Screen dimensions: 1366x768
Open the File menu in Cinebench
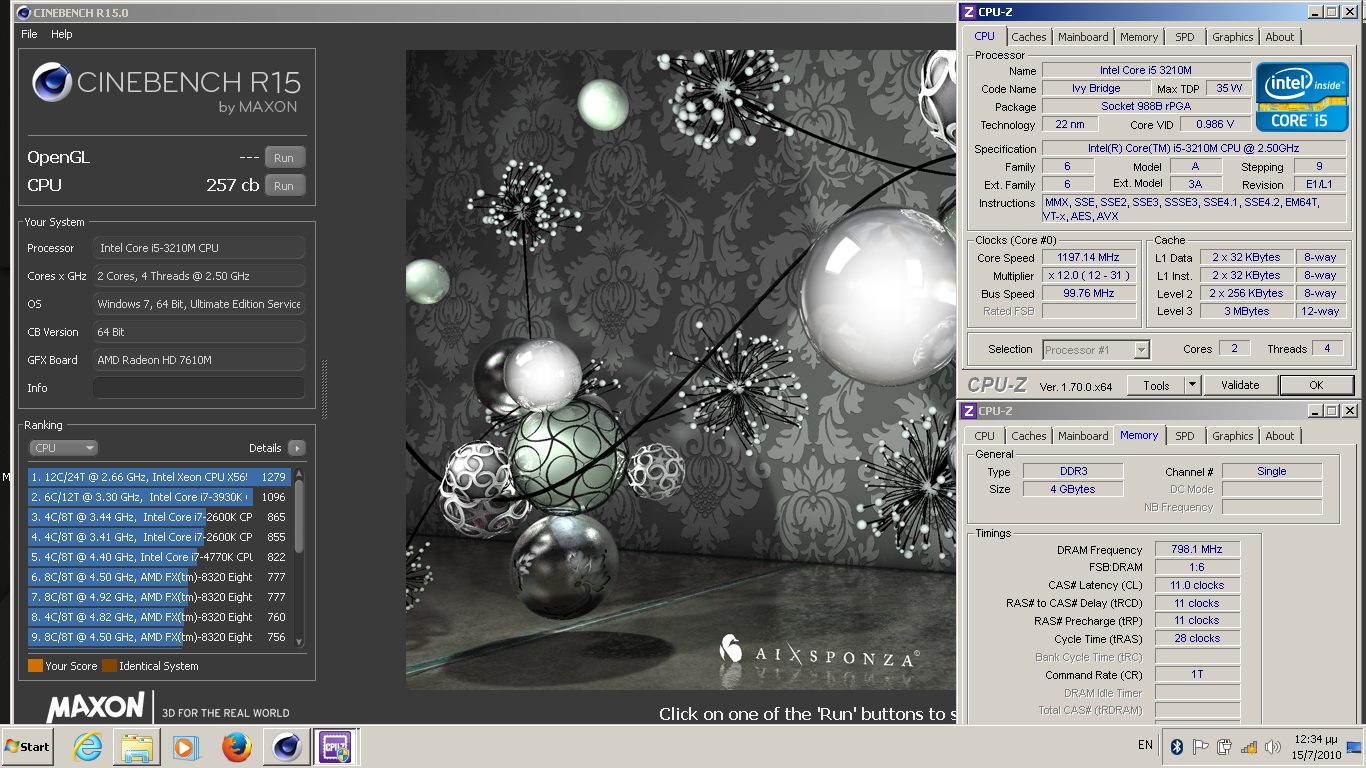pyautogui.click(x=29, y=34)
